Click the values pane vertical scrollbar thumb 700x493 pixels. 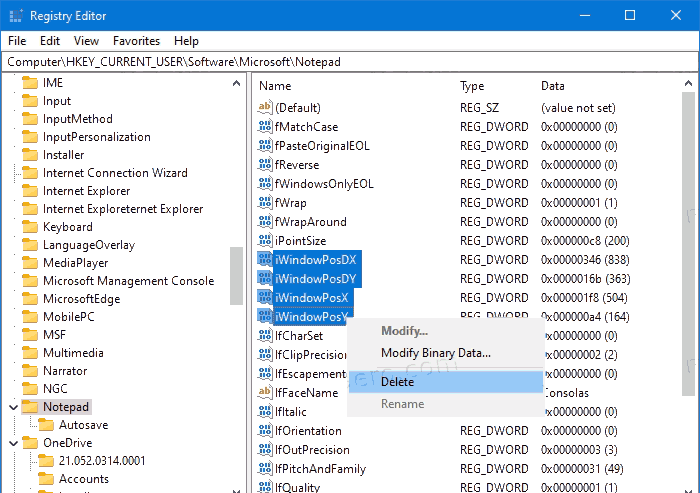688,243
